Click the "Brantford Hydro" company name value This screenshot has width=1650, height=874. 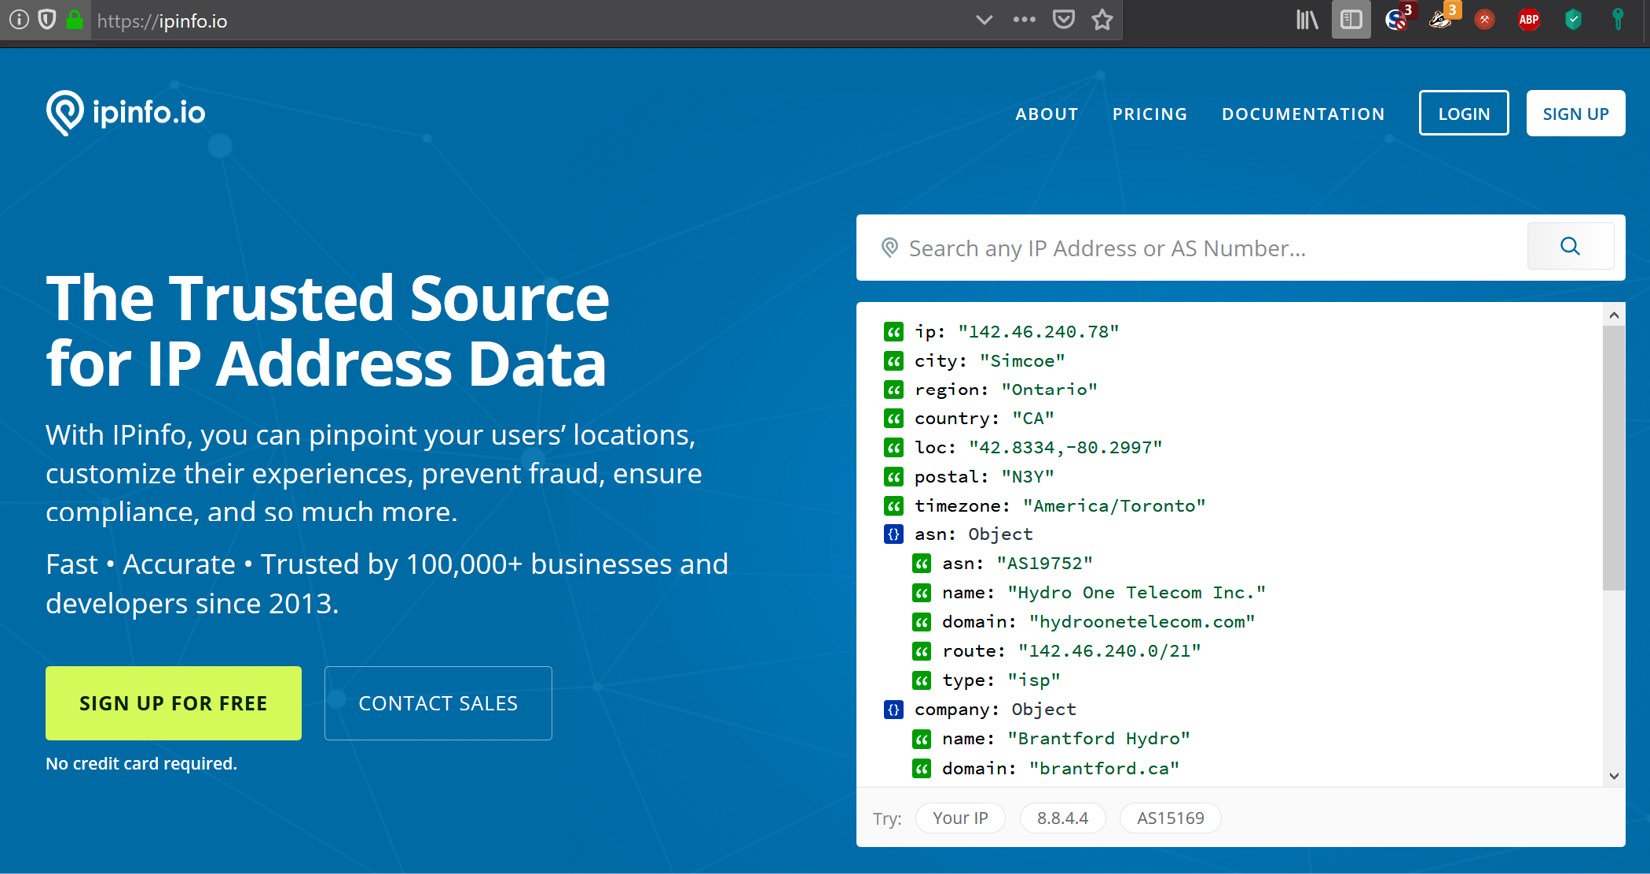(x=1098, y=738)
